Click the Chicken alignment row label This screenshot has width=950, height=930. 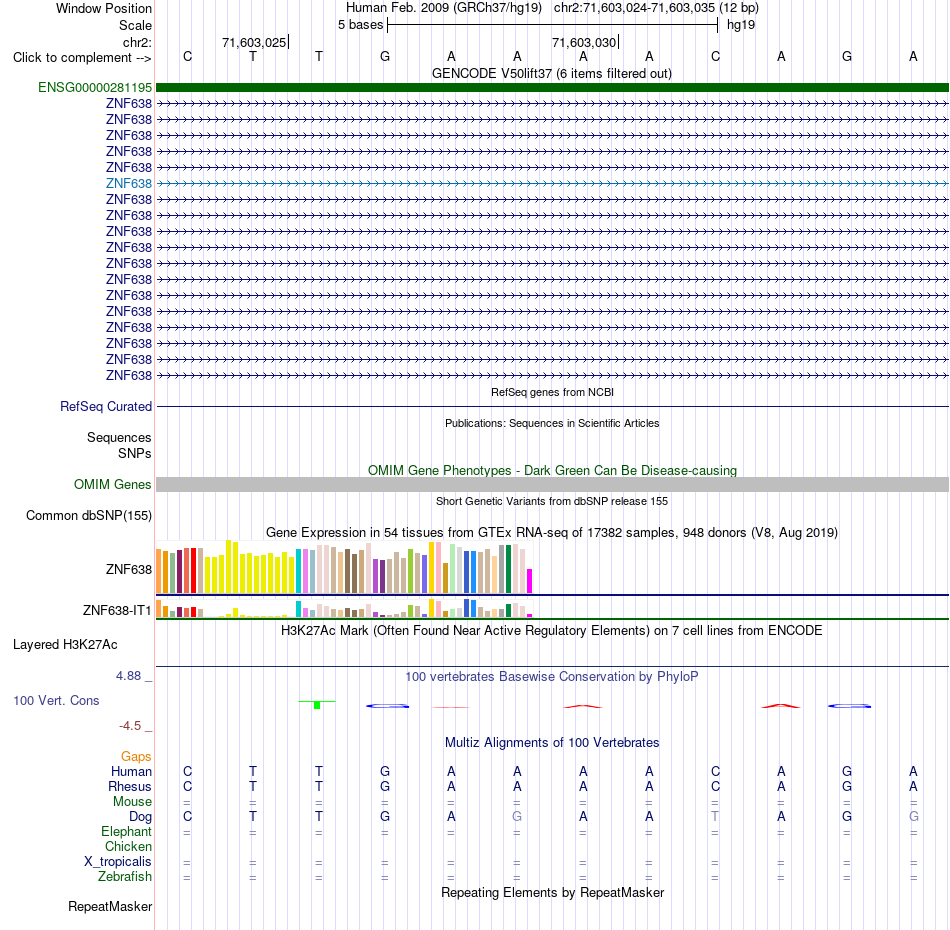[x=128, y=846]
